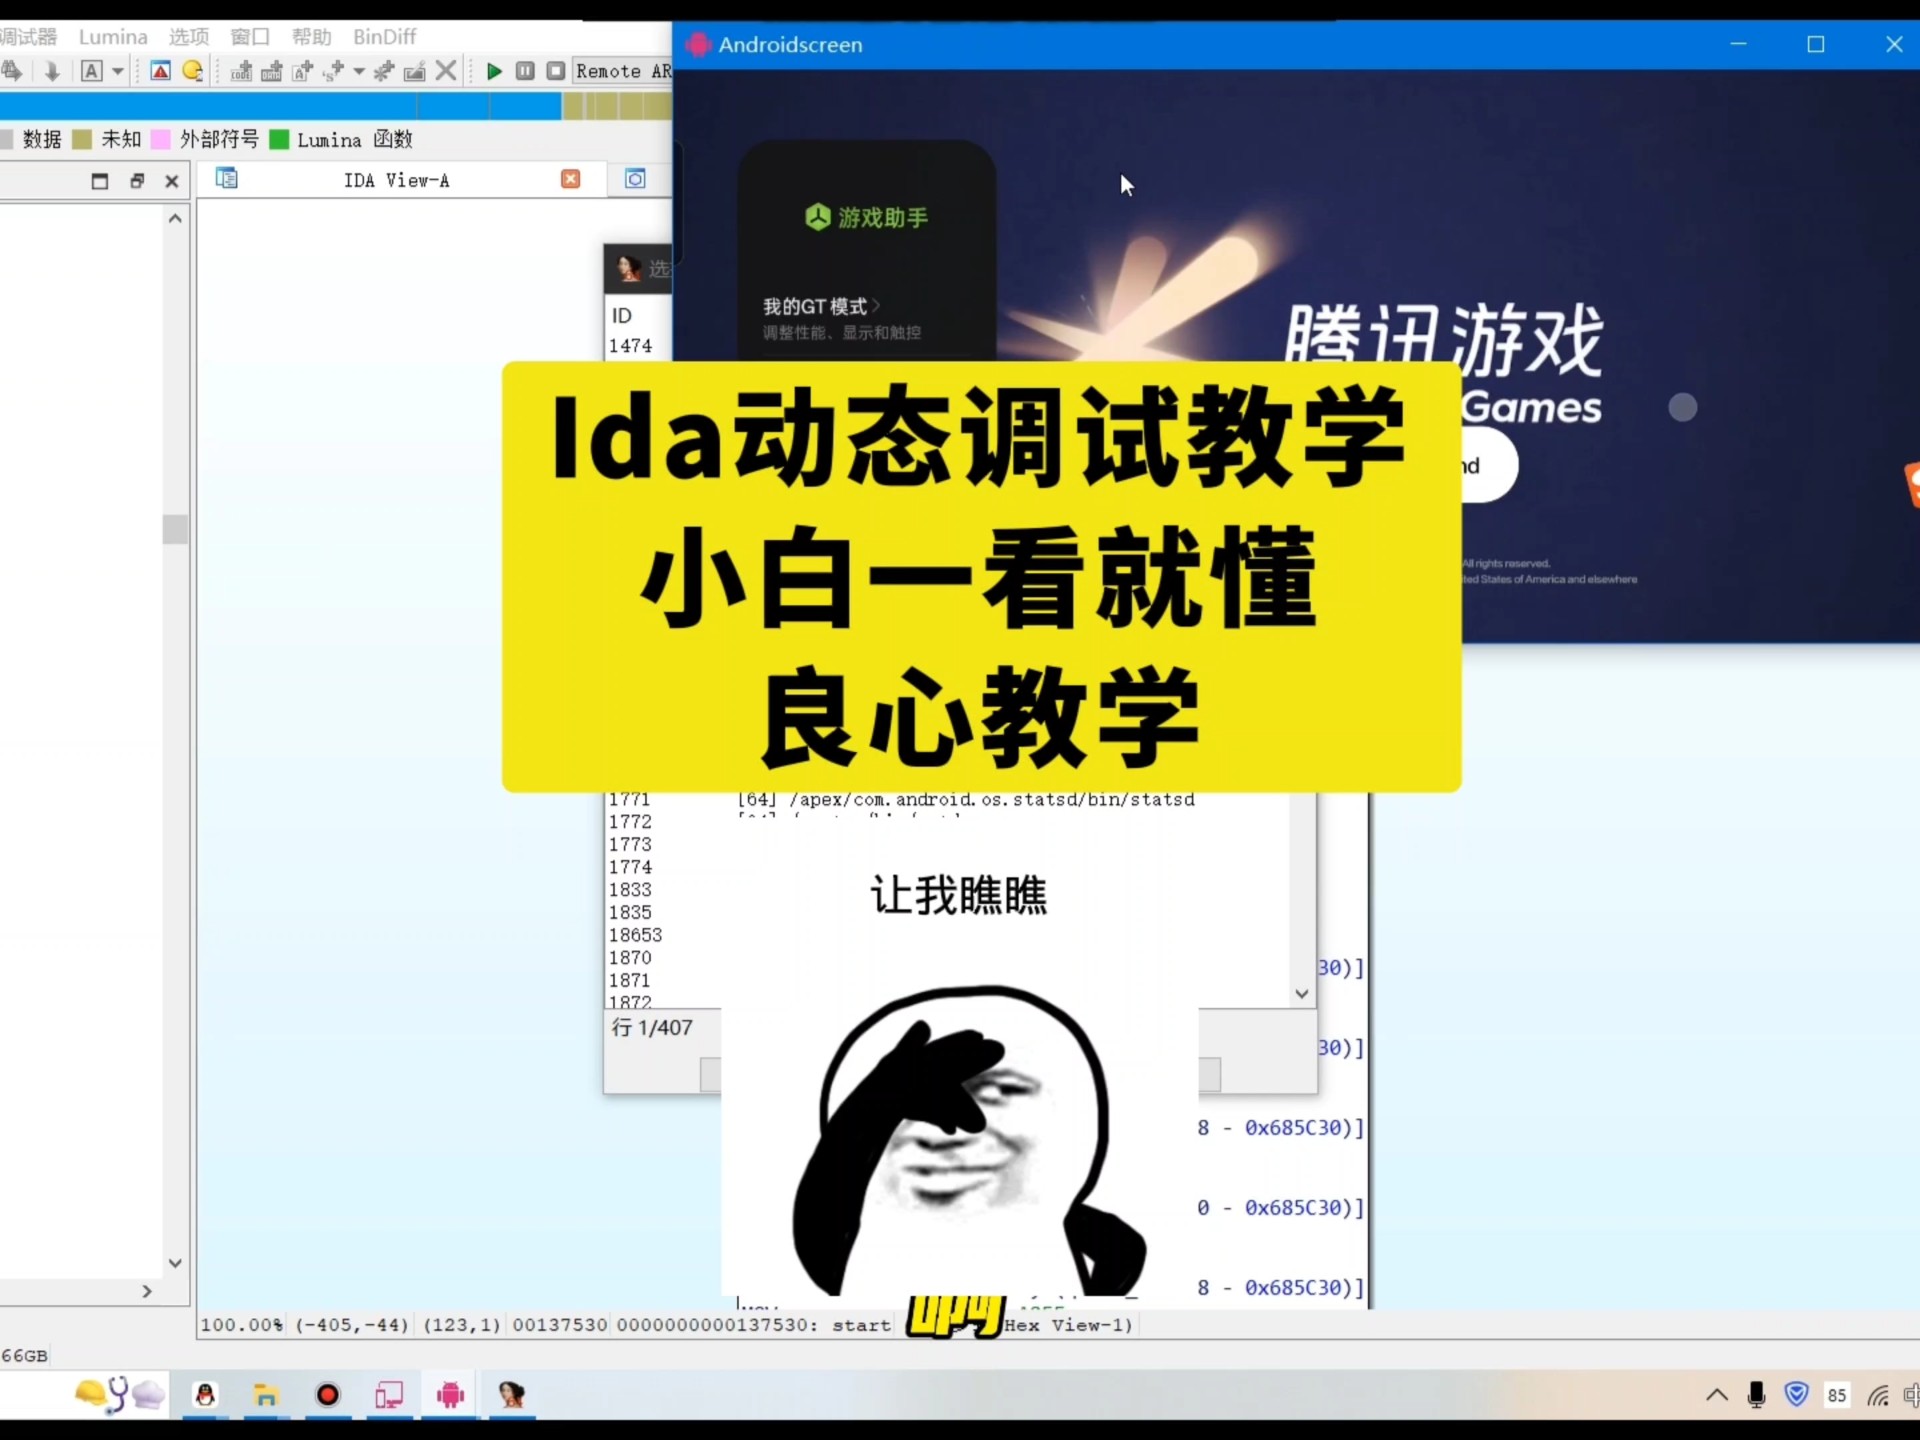The image size is (1920, 1440).
Task: Click grey floating dot in Androidscreen window
Action: pos(1683,407)
